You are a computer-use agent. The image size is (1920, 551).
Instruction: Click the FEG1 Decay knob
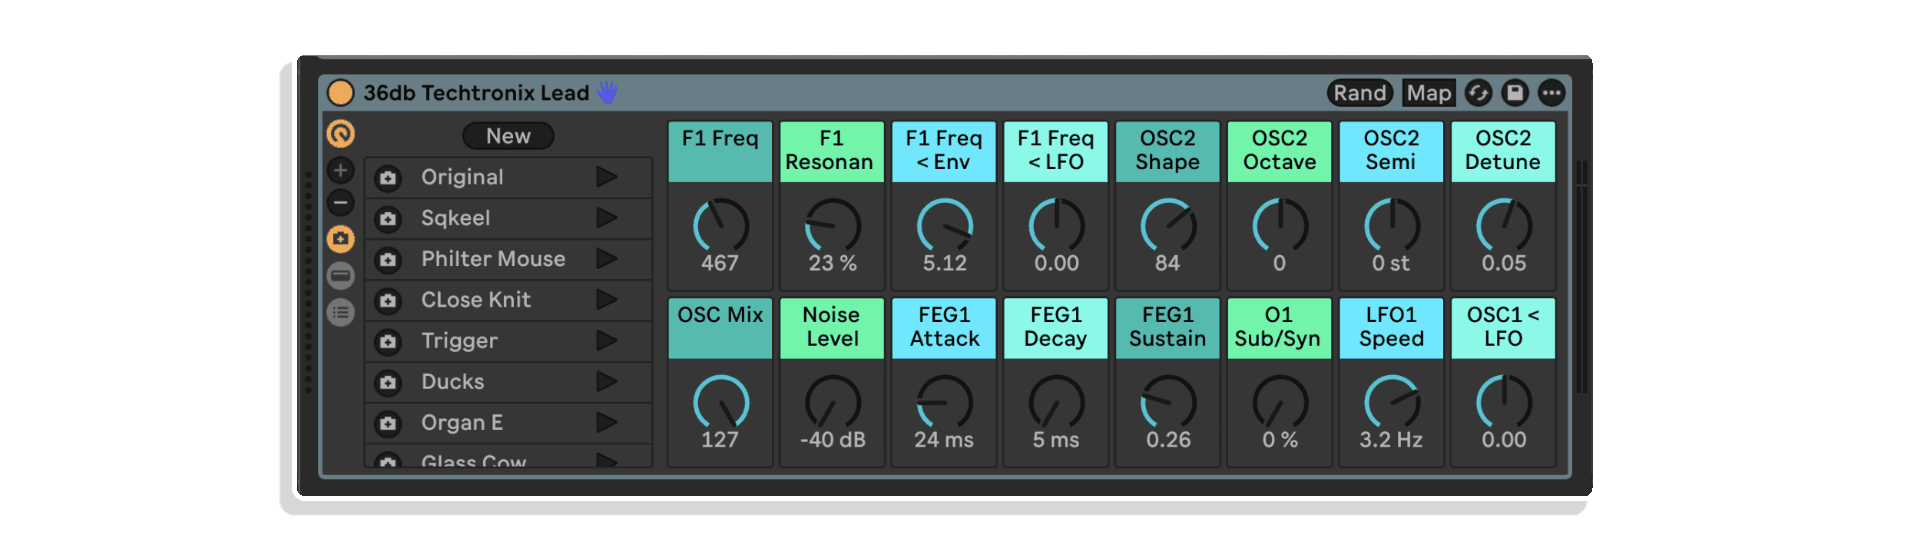(x=1056, y=403)
